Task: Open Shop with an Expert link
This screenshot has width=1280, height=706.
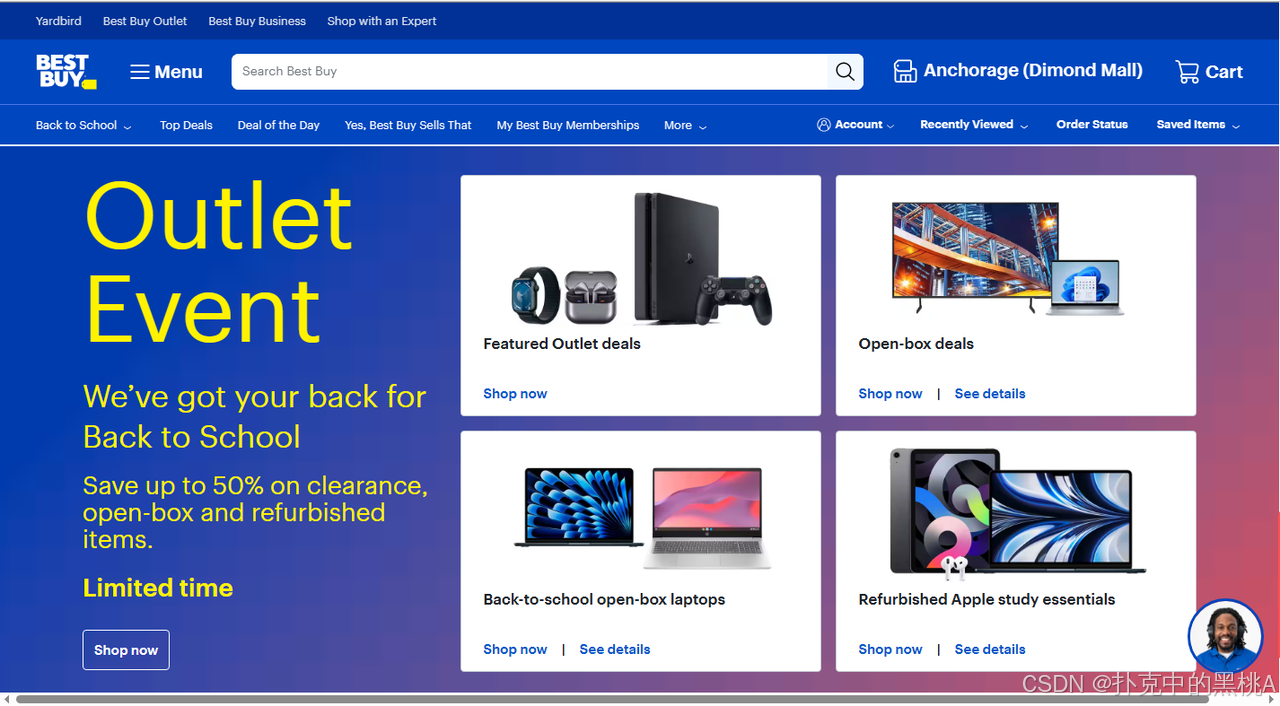Action: point(382,21)
